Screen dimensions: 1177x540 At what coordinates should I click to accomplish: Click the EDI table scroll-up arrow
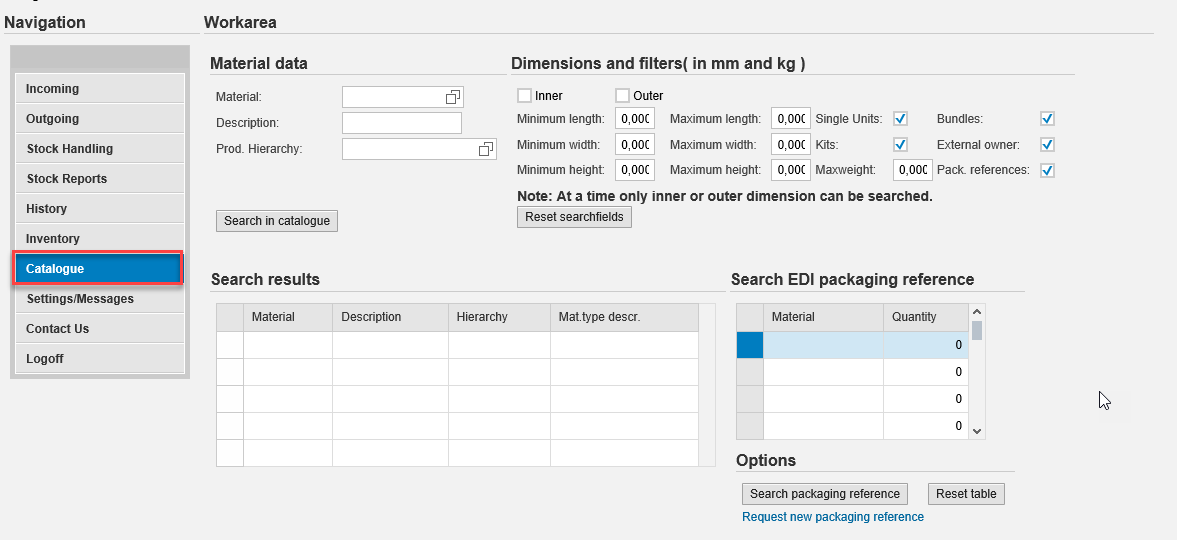coord(977,311)
